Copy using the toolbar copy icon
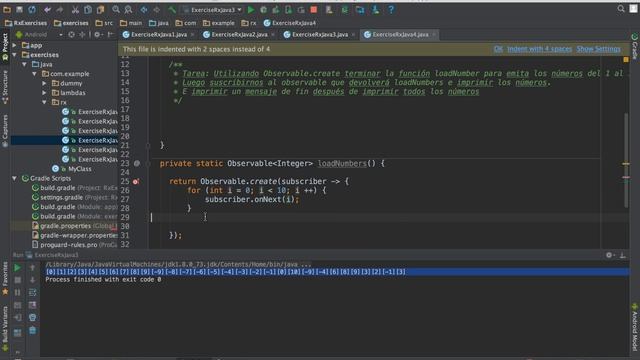The image size is (640, 360). point(88,9)
